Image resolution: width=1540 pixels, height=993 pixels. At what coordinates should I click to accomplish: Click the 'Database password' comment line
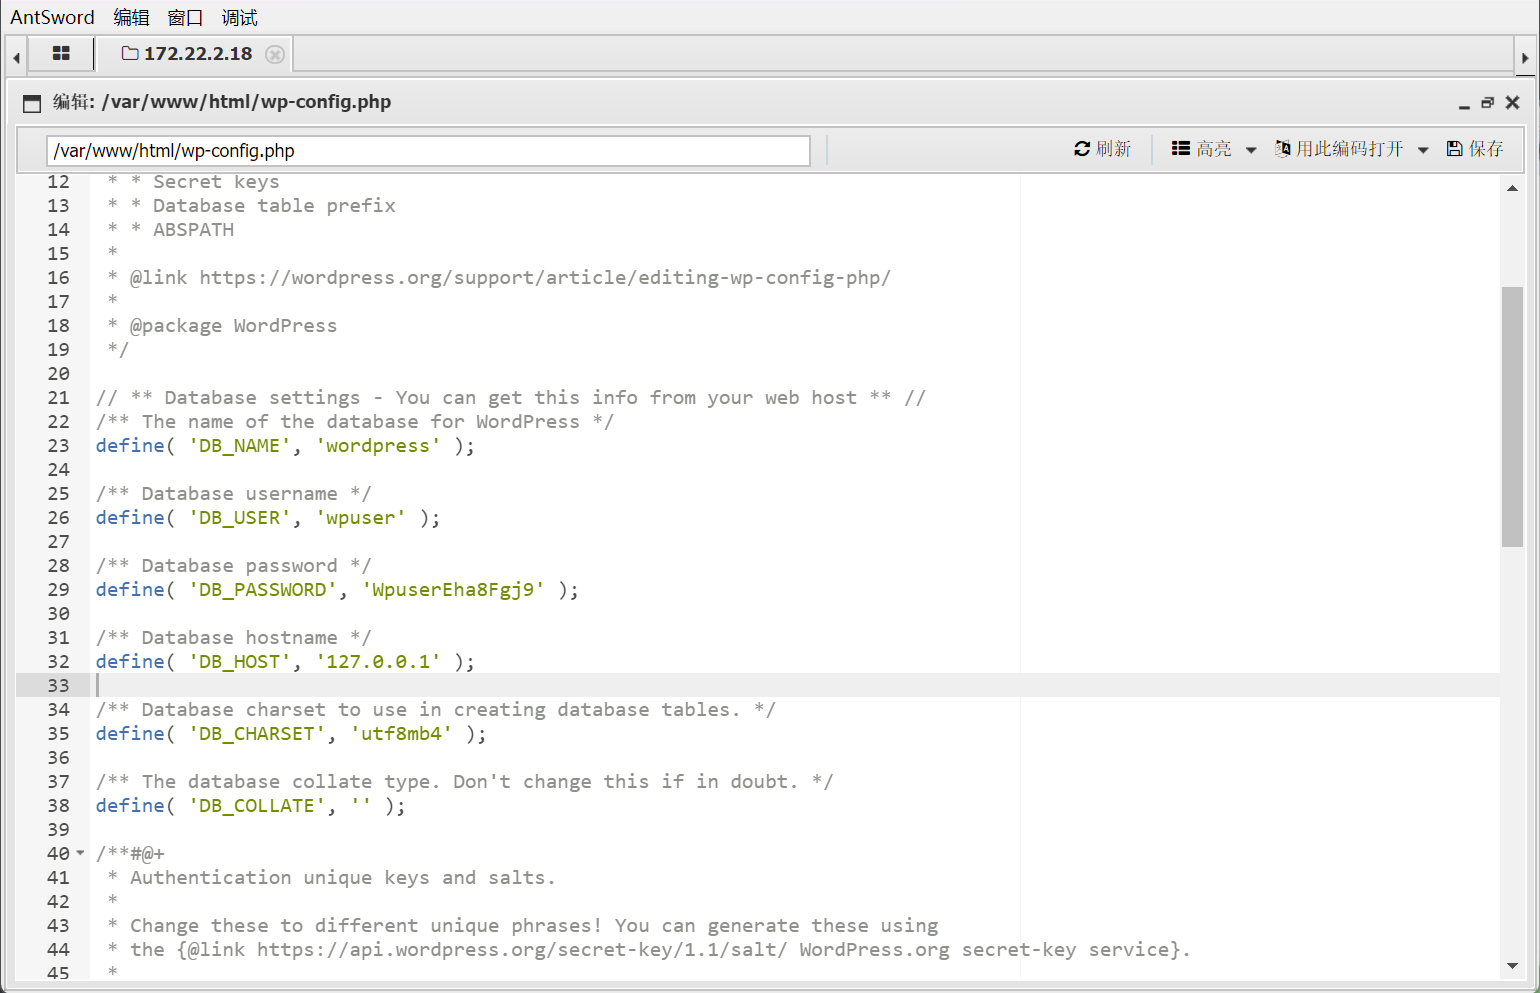pos(233,566)
